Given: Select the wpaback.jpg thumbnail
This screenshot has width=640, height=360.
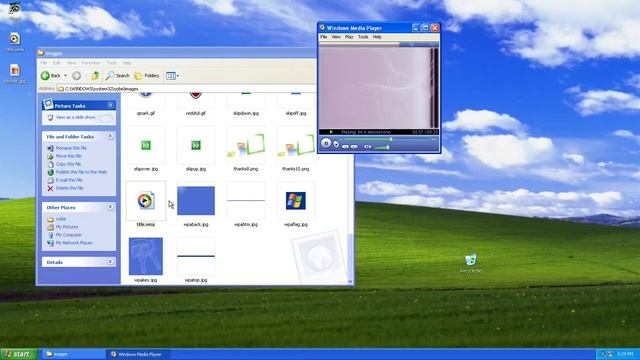Looking at the screenshot, I should click(196, 200).
